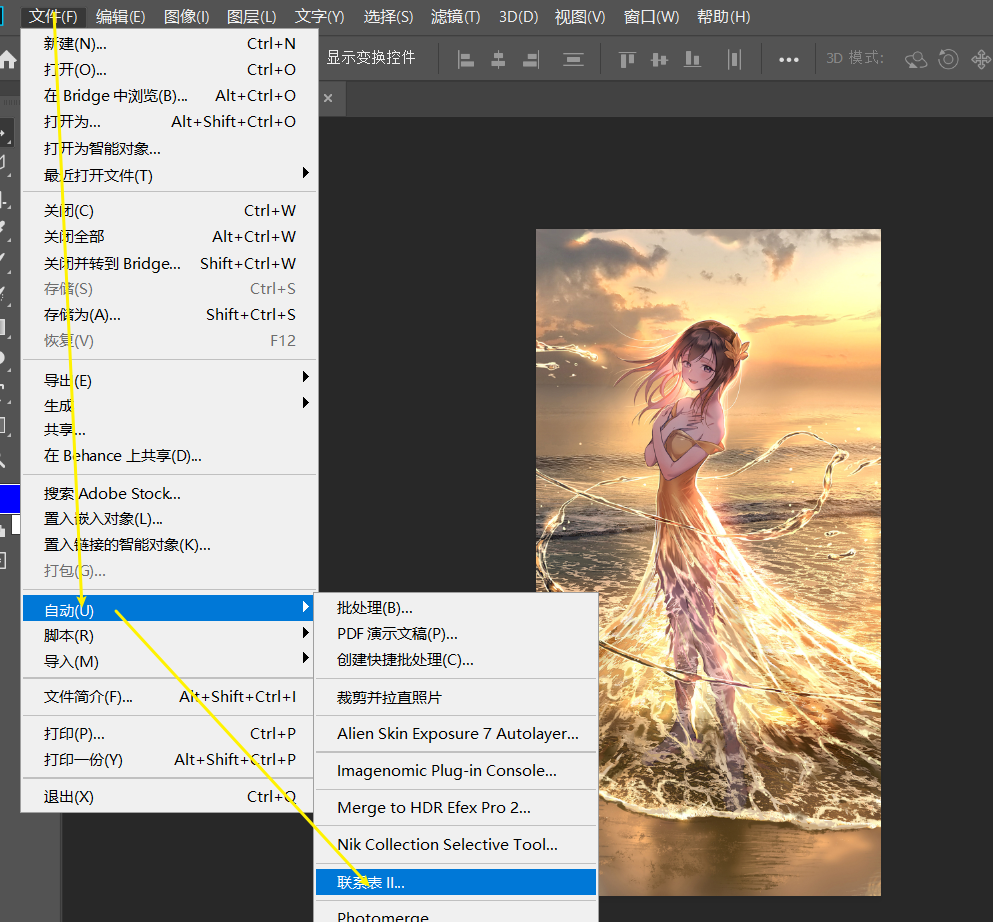Expand the 导入(M) submenu
993x922 pixels.
tap(169, 661)
